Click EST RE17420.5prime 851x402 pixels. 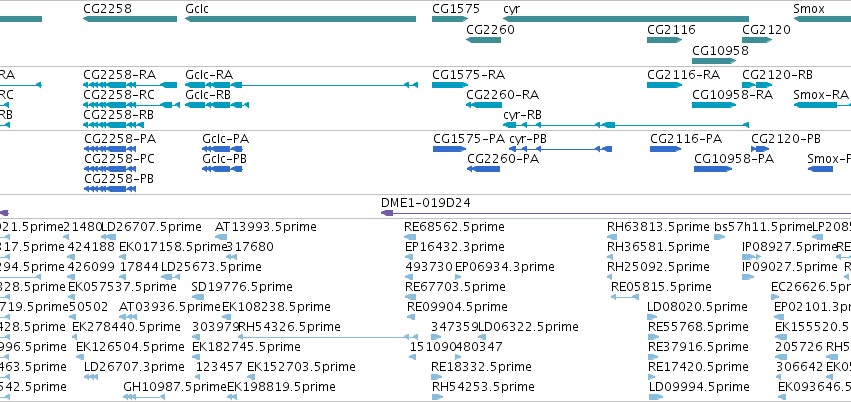click(698, 367)
